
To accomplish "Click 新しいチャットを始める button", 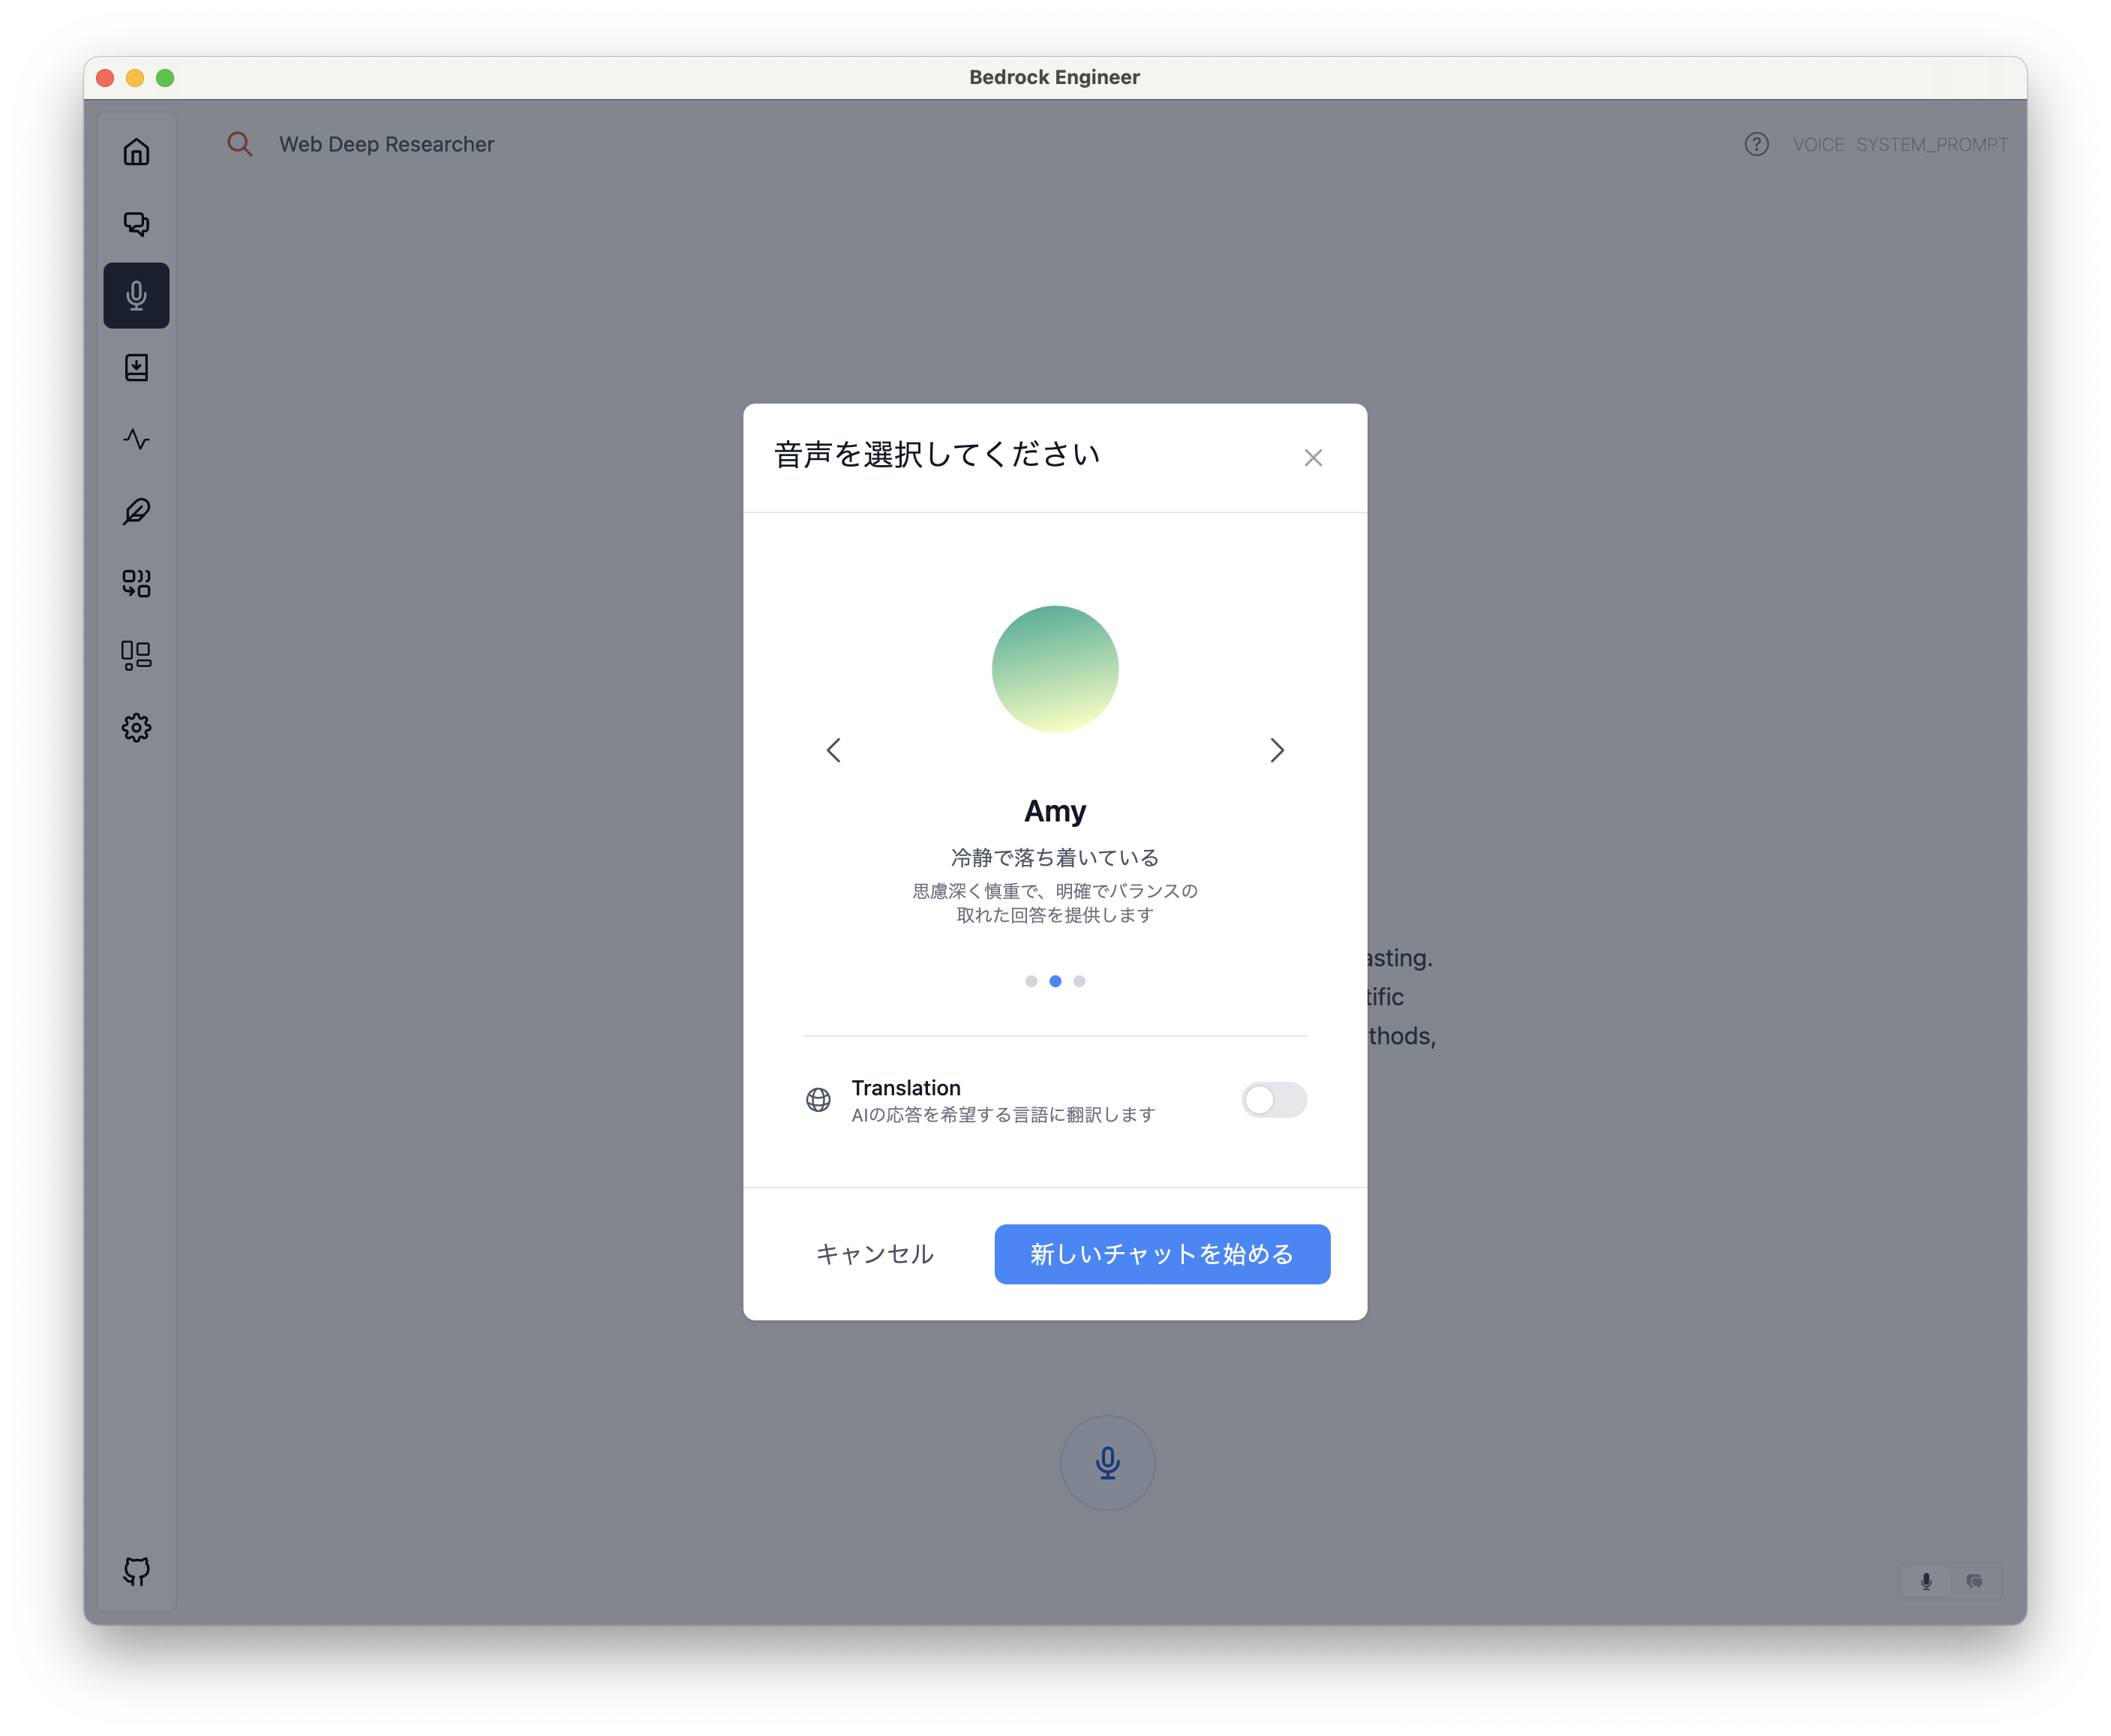I will click(x=1162, y=1254).
